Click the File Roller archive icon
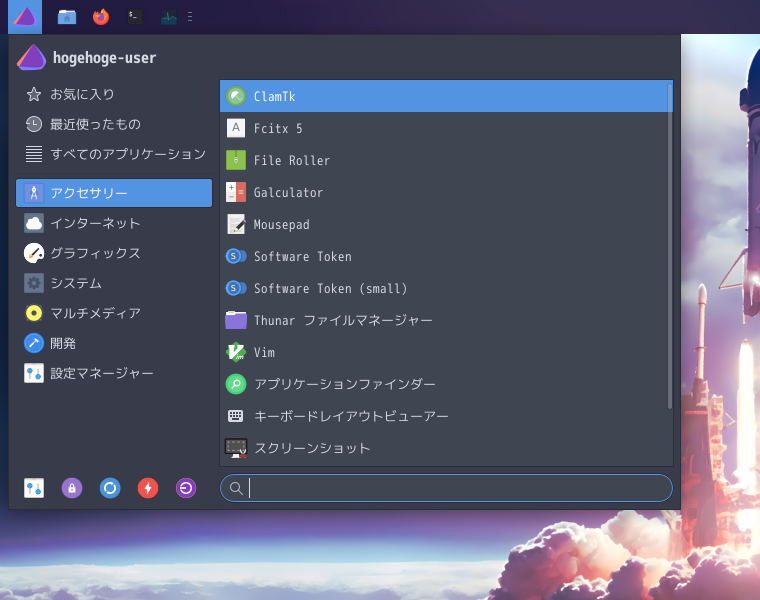 click(236, 160)
